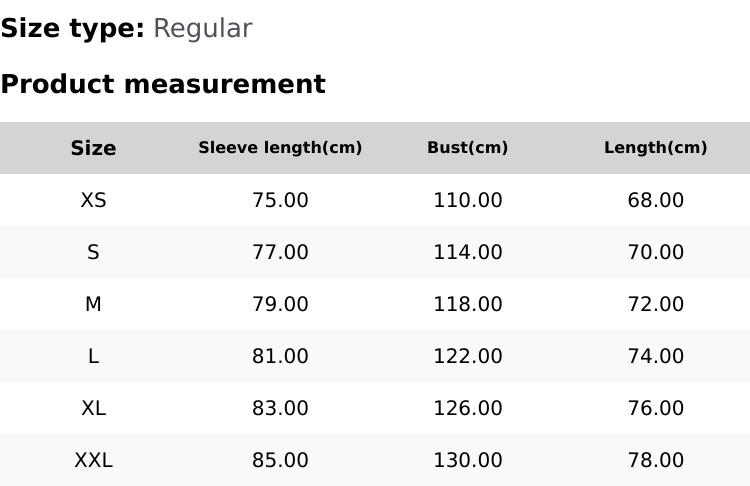Select the XXL size row label
Screen dimensions: 750x486
coord(93,460)
